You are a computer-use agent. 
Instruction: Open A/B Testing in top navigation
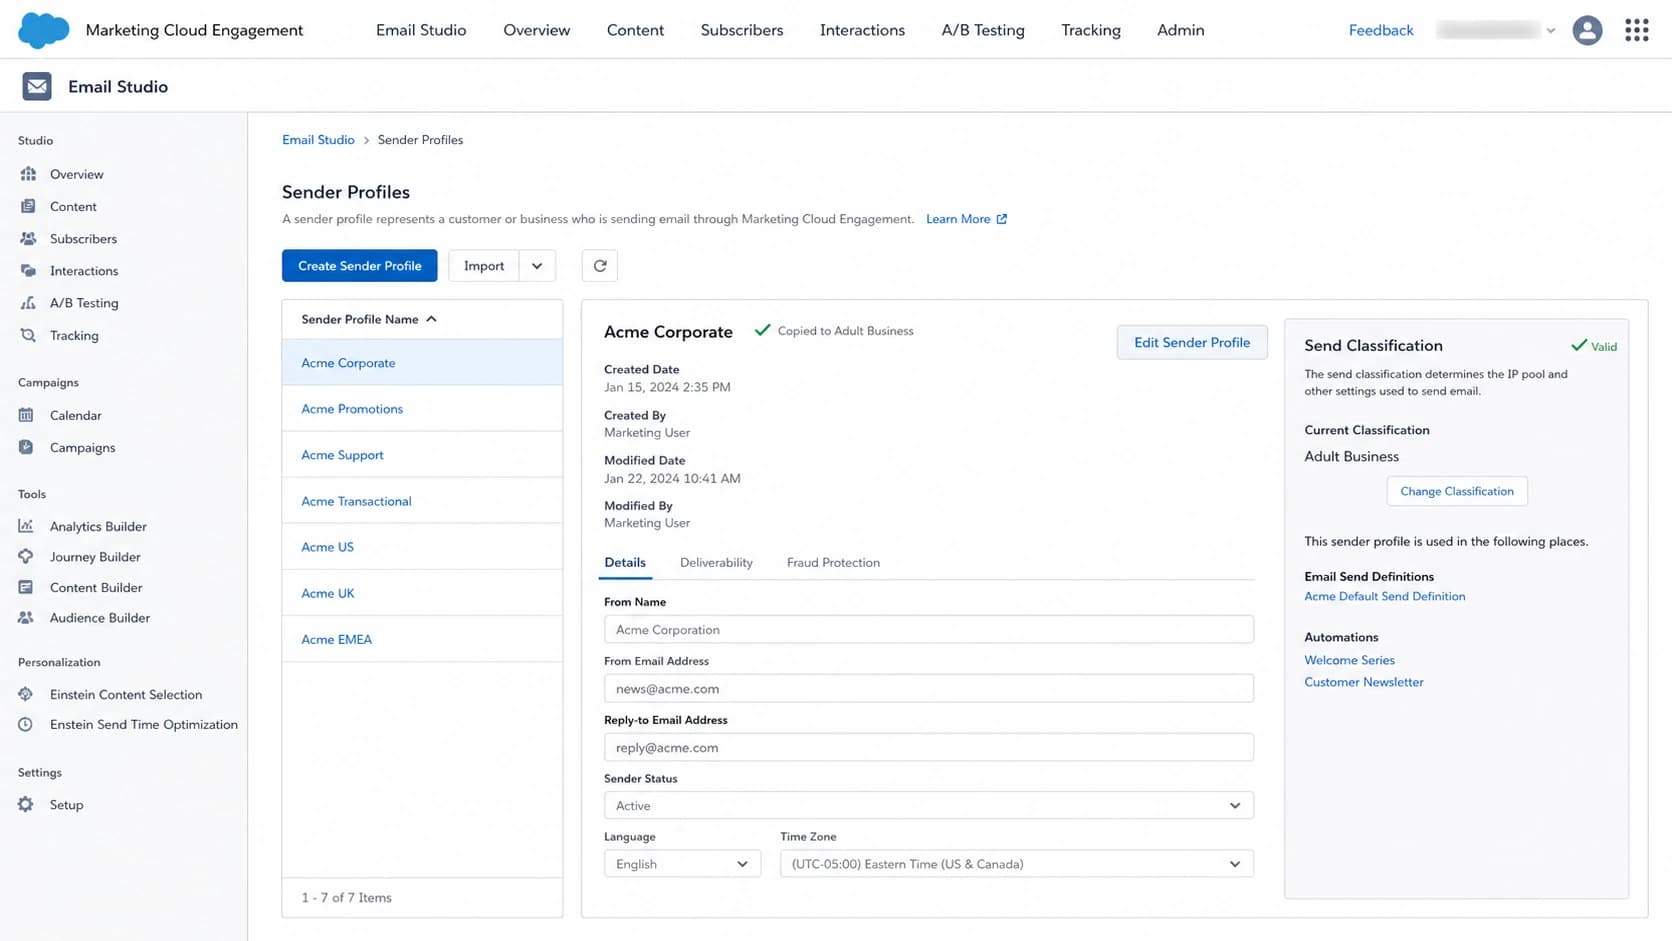(x=983, y=30)
